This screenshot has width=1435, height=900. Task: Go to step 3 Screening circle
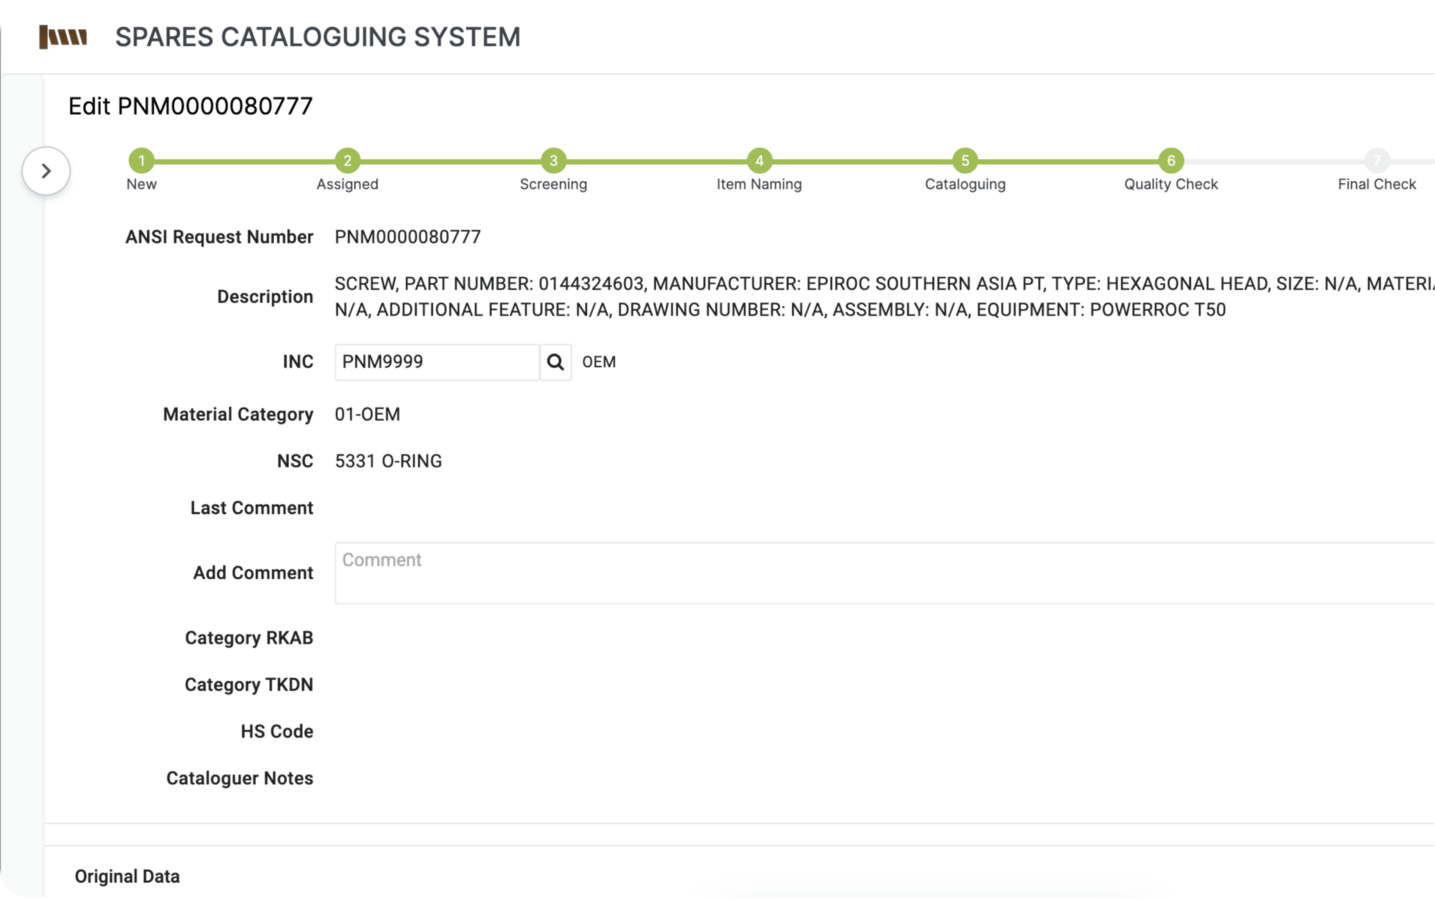click(553, 160)
